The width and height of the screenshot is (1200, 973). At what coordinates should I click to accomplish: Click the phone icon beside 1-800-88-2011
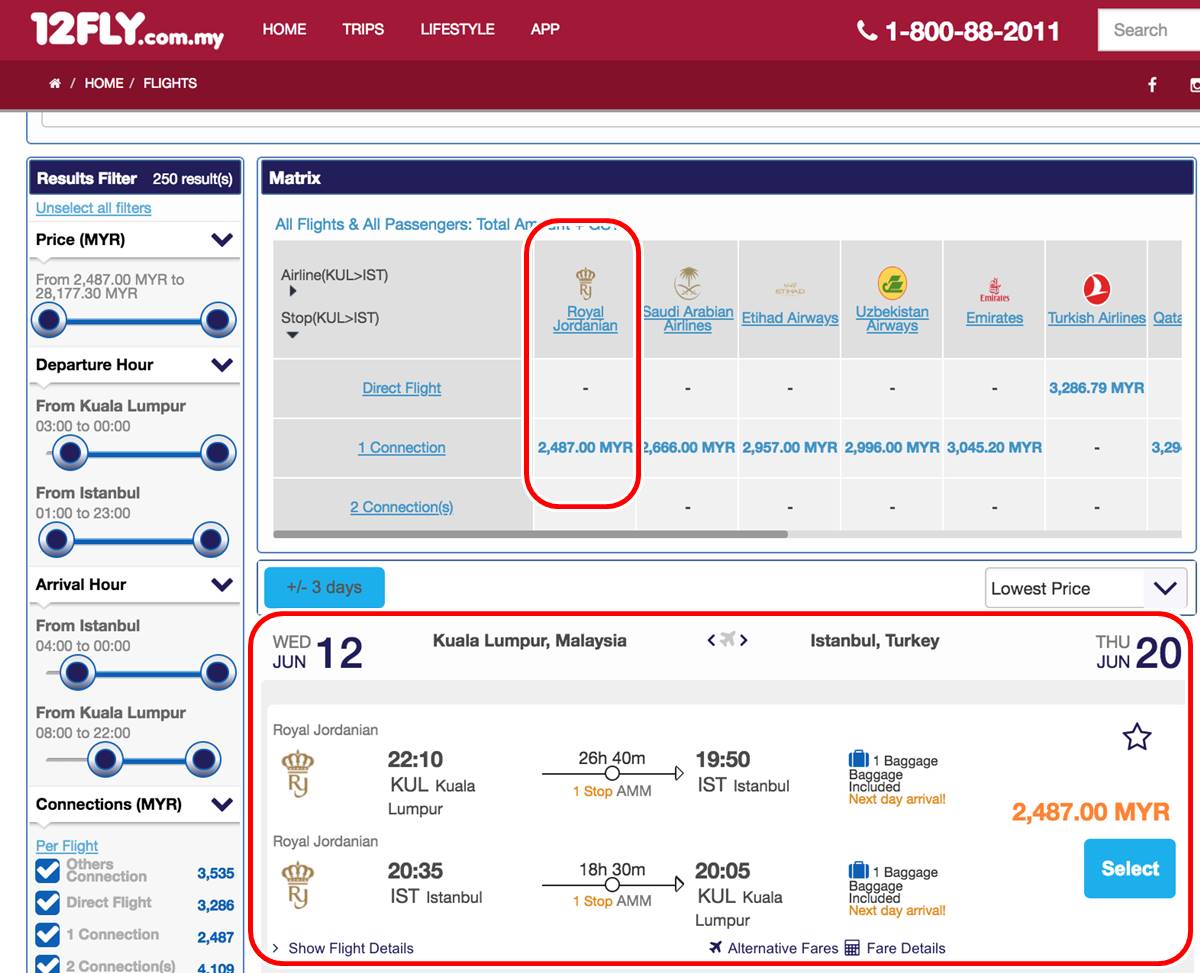tap(867, 31)
